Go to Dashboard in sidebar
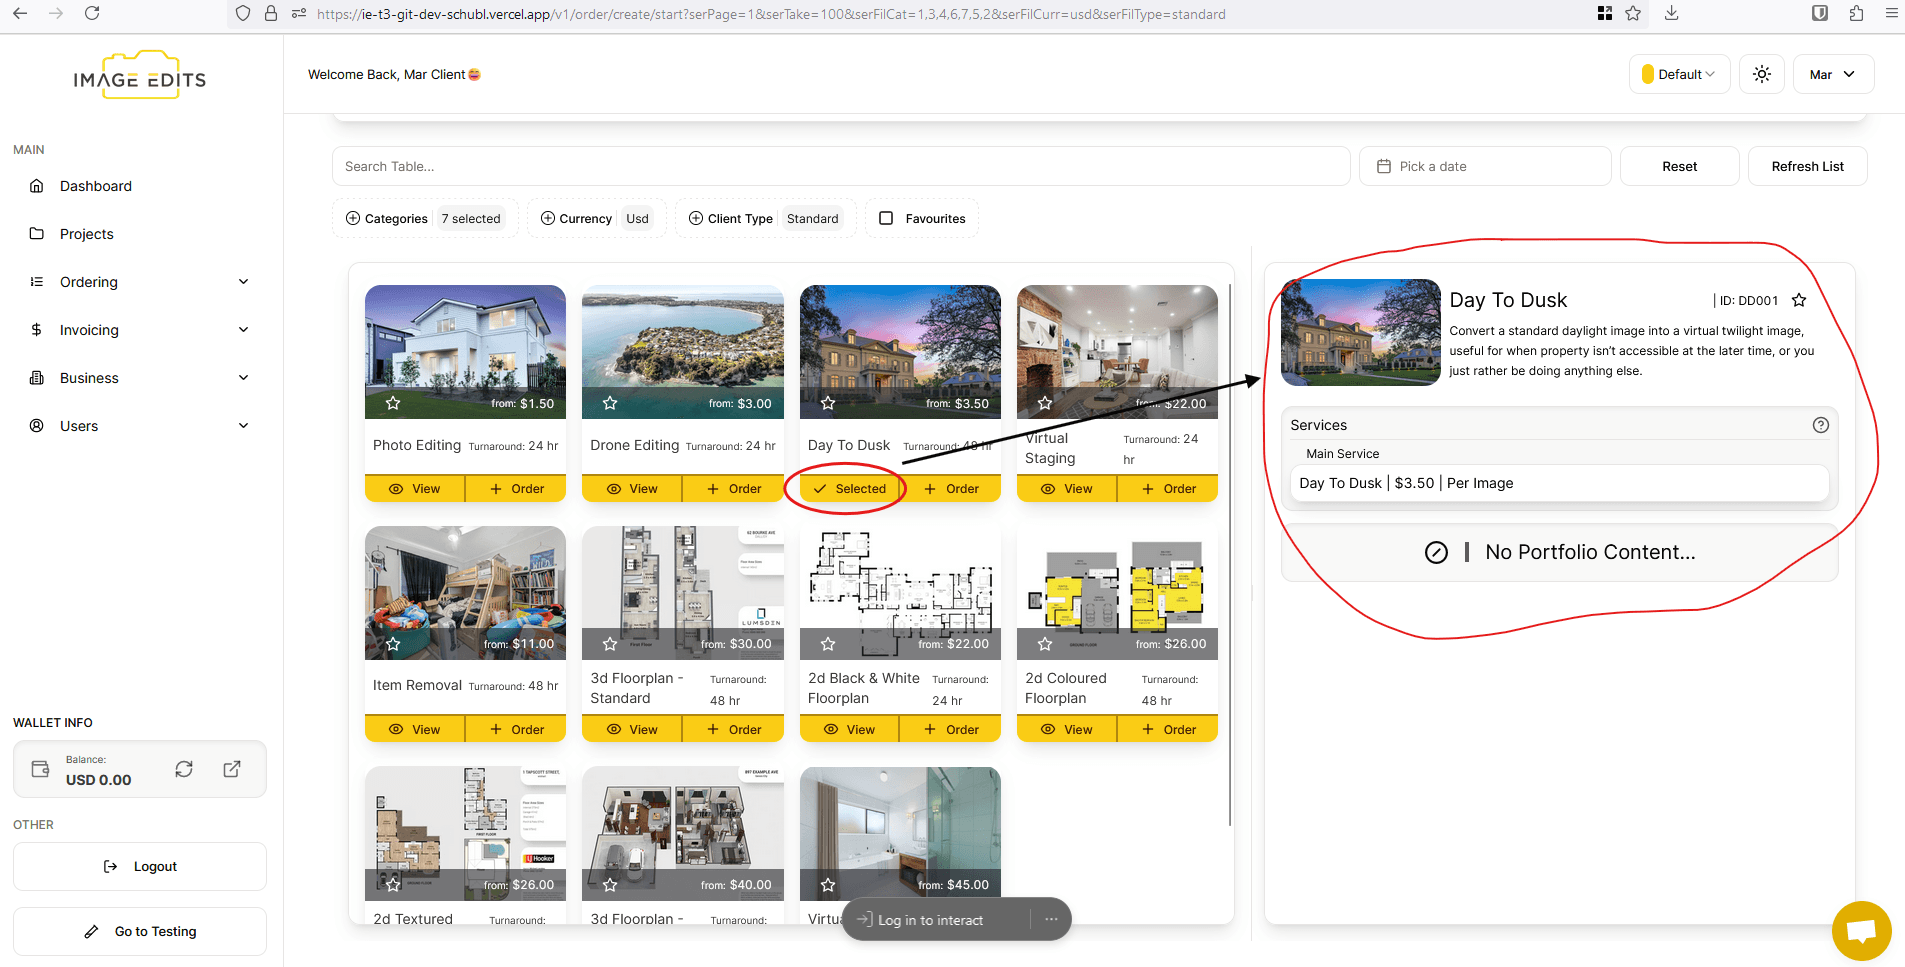Image resolution: width=1905 pixels, height=967 pixels. [x=95, y=186]
